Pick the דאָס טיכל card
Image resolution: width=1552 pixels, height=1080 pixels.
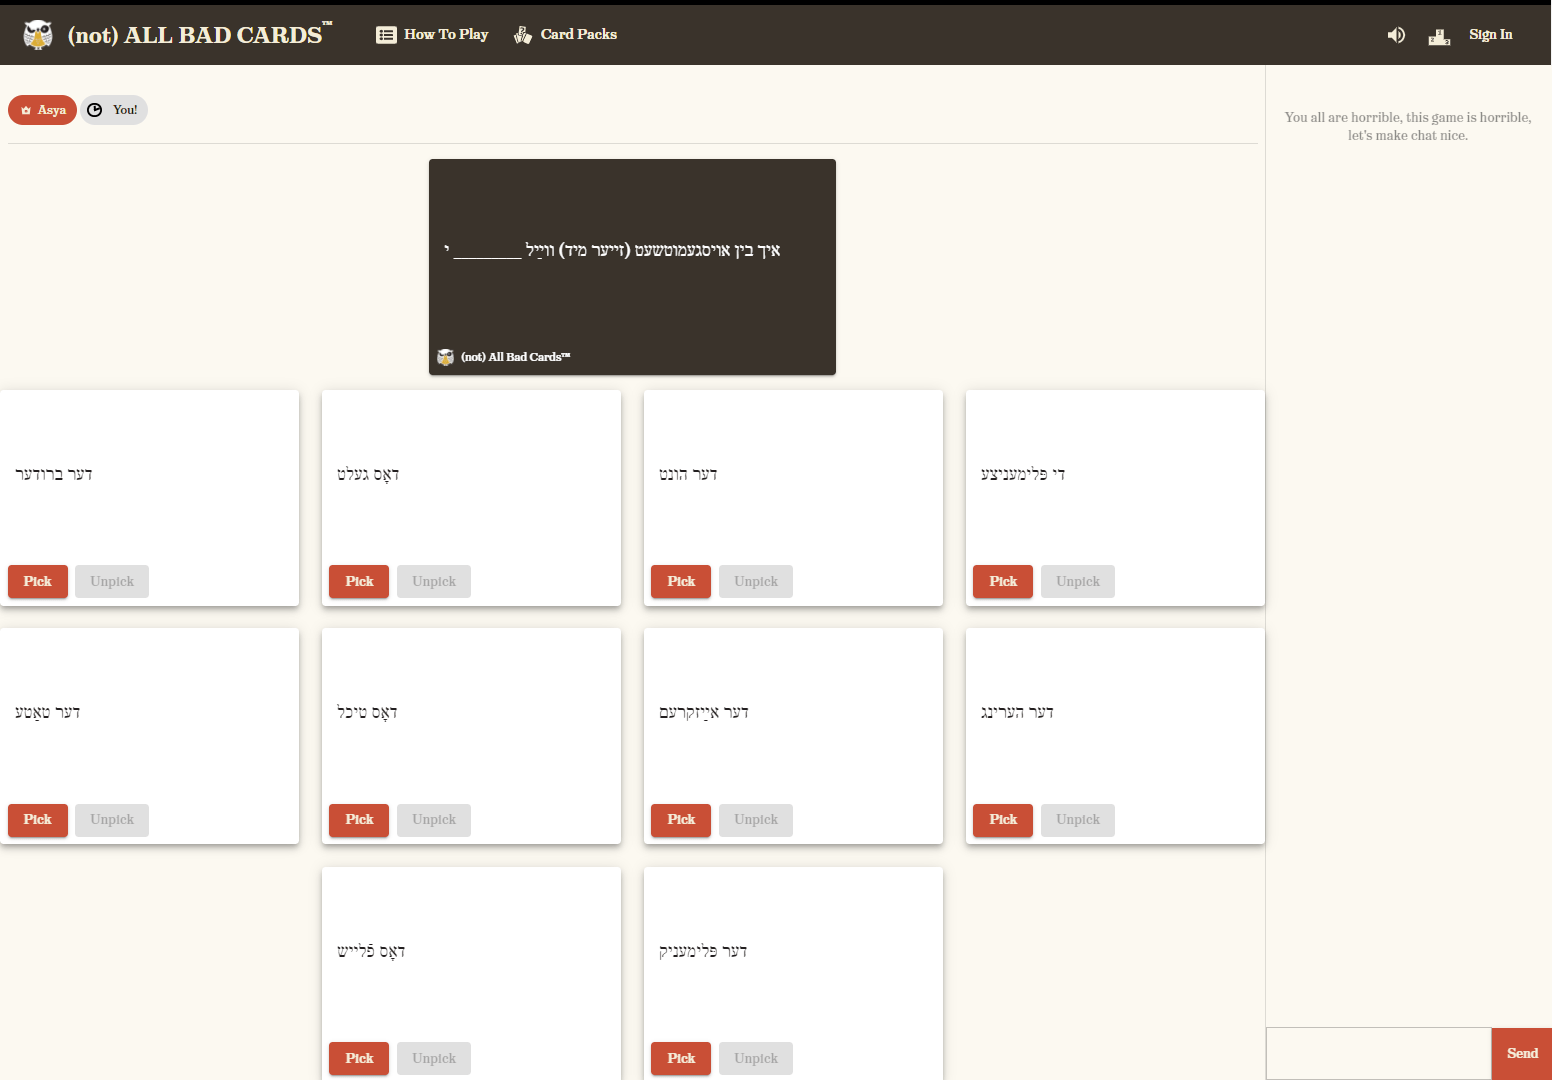pyautogui.click(x=360, y=820)
